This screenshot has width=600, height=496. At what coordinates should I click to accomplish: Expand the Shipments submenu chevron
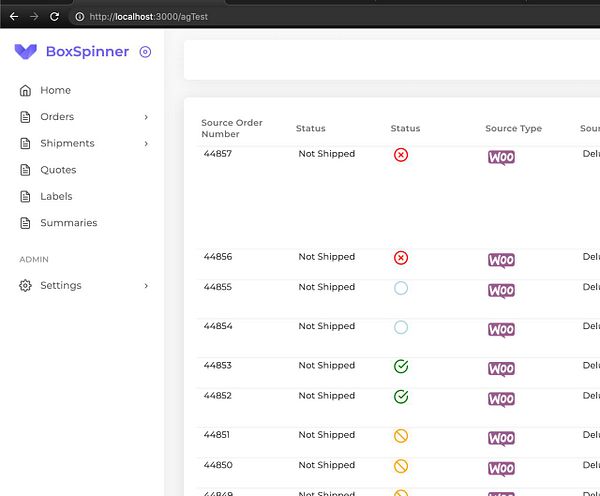(x=146, y=144)
